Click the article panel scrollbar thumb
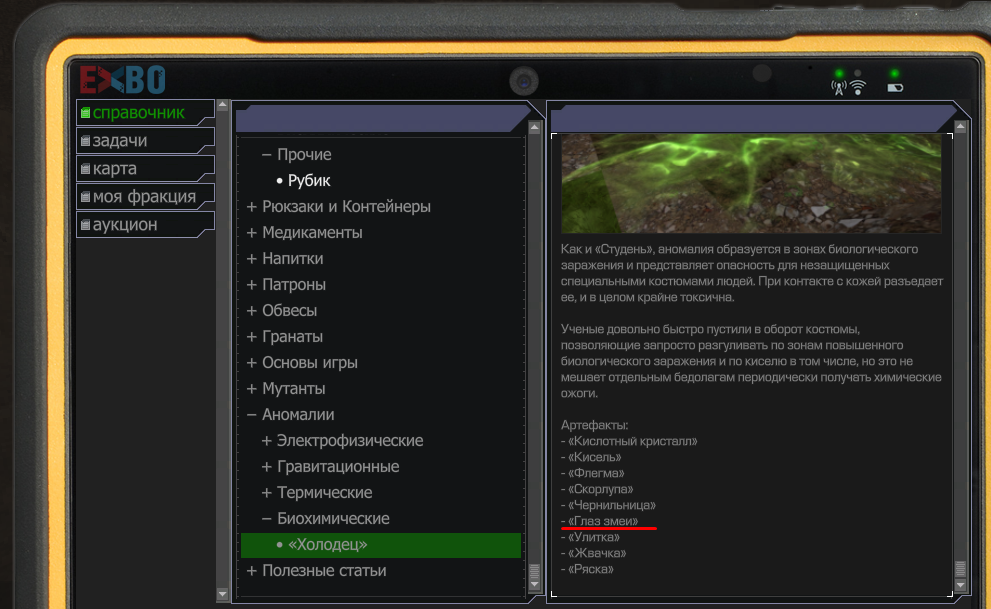991x609 pixels. coord(961,569)
